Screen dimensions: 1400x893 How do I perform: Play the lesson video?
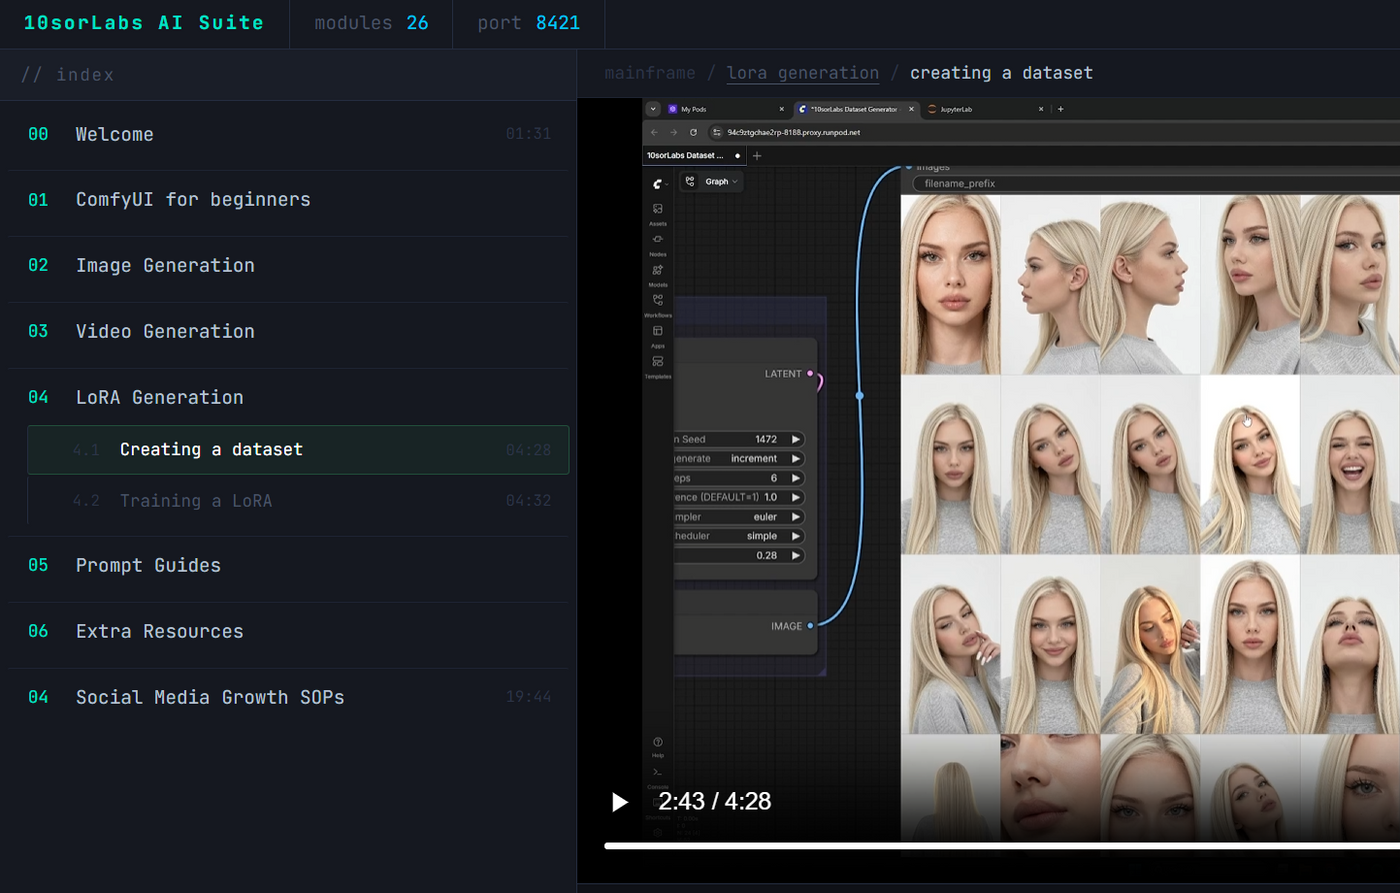620,802
